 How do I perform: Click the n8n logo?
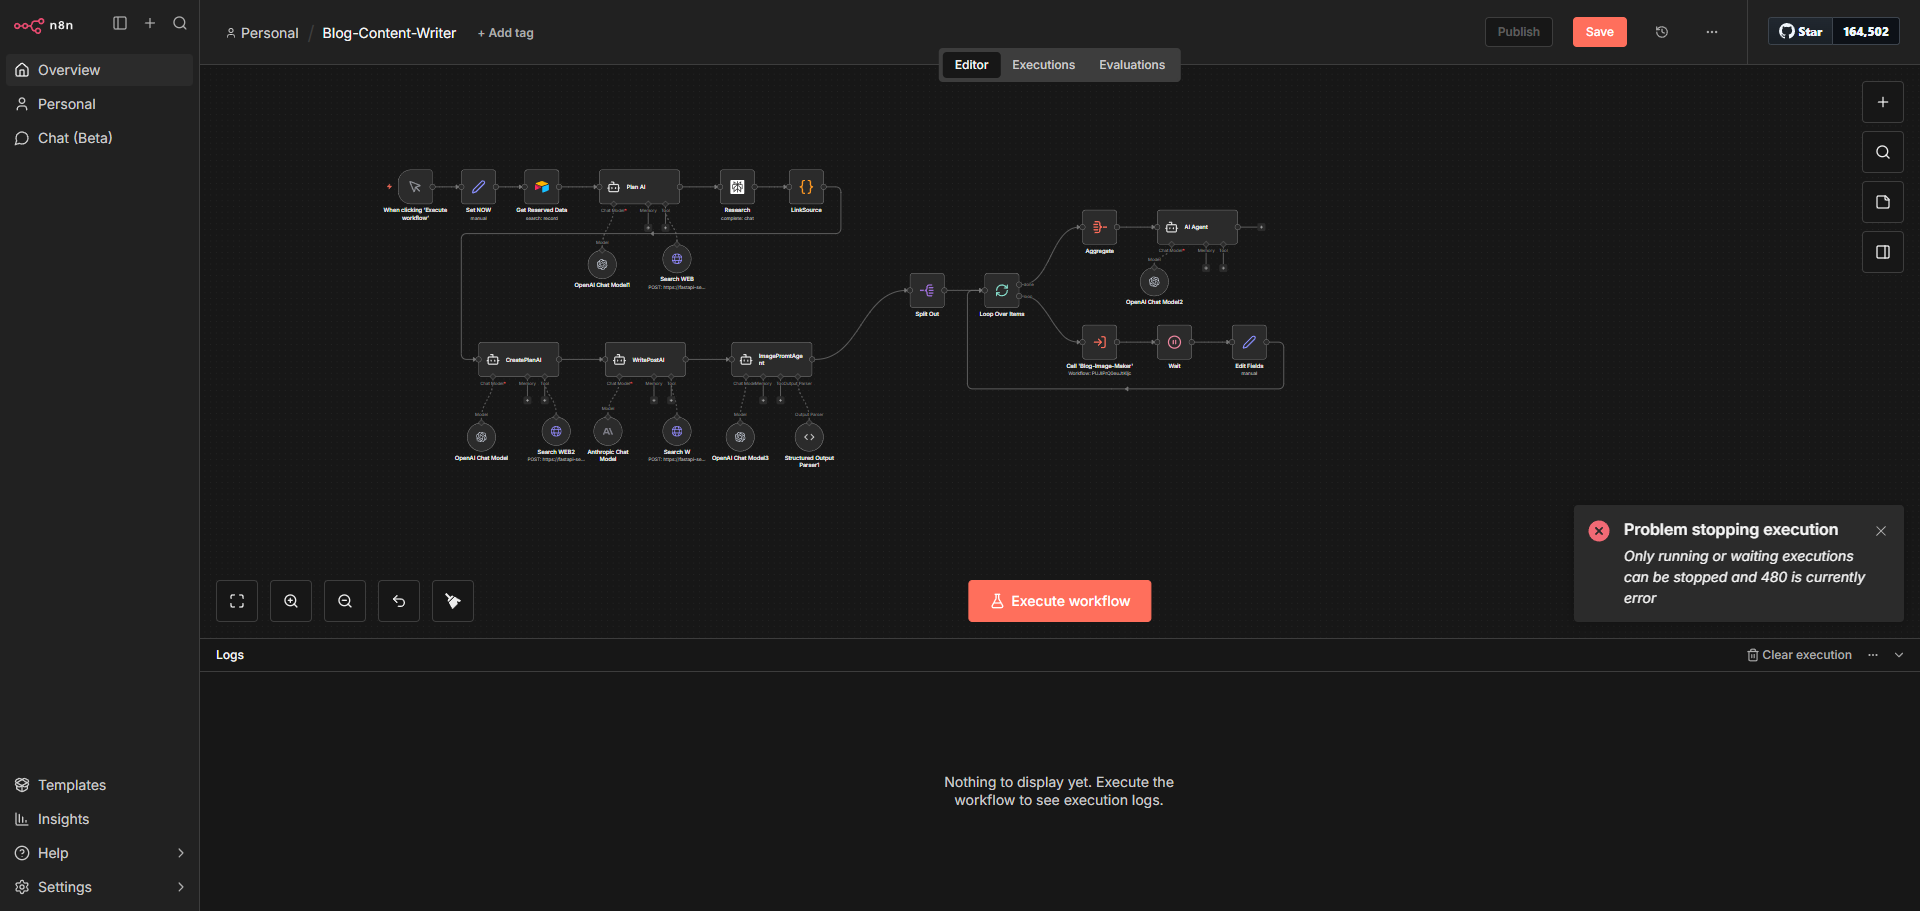pos(43,25)
